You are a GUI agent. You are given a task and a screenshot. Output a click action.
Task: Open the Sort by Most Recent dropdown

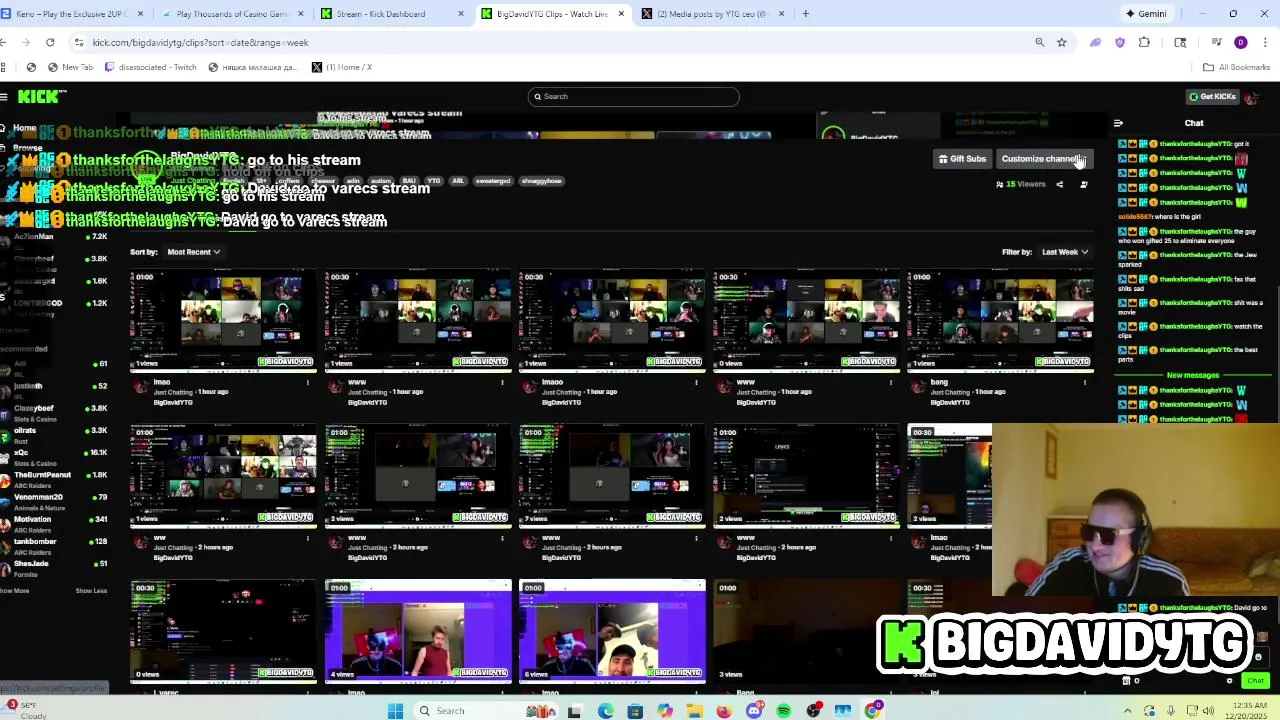pyautogui.click(x=193, y=252)
